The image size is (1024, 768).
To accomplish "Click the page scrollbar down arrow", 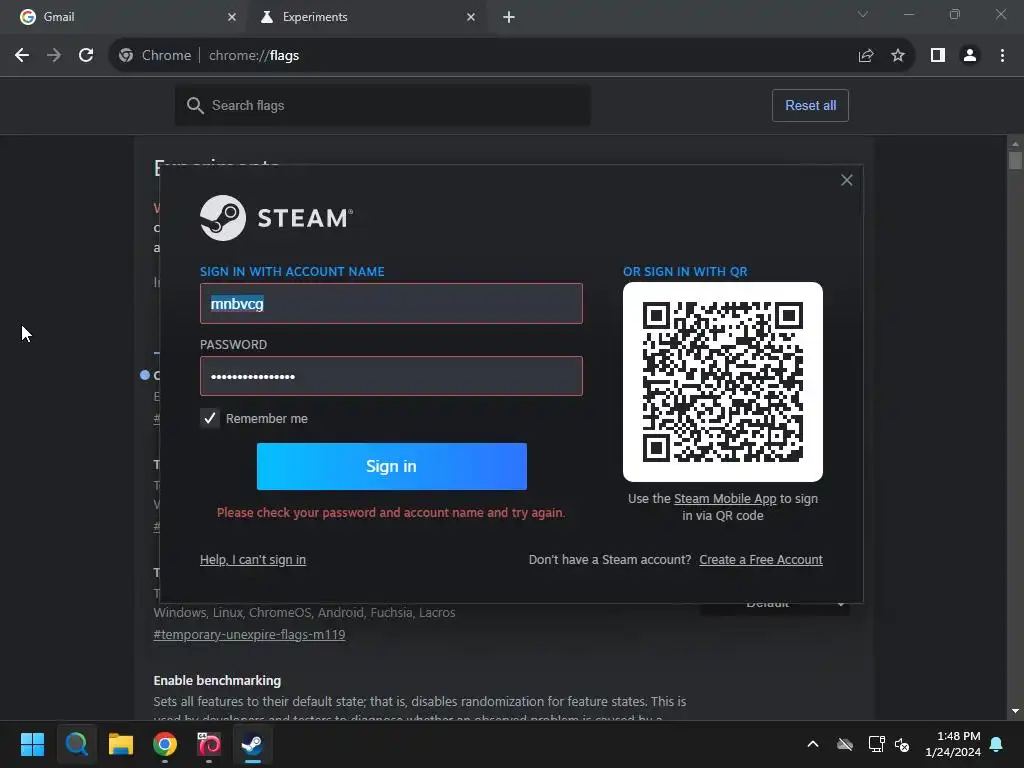I will [1015, 711].
